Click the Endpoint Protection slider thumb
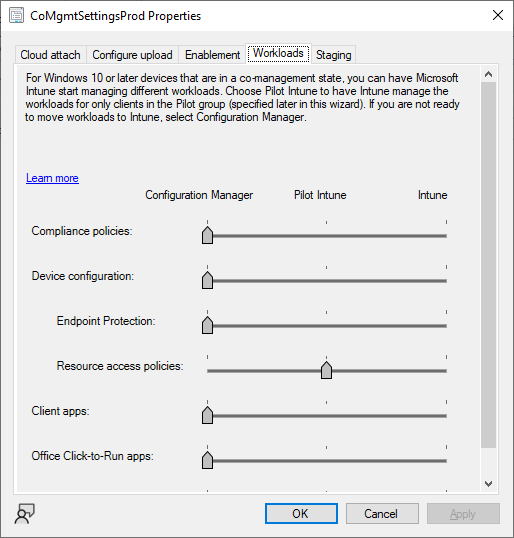514x538 pixels. point(207,325)
